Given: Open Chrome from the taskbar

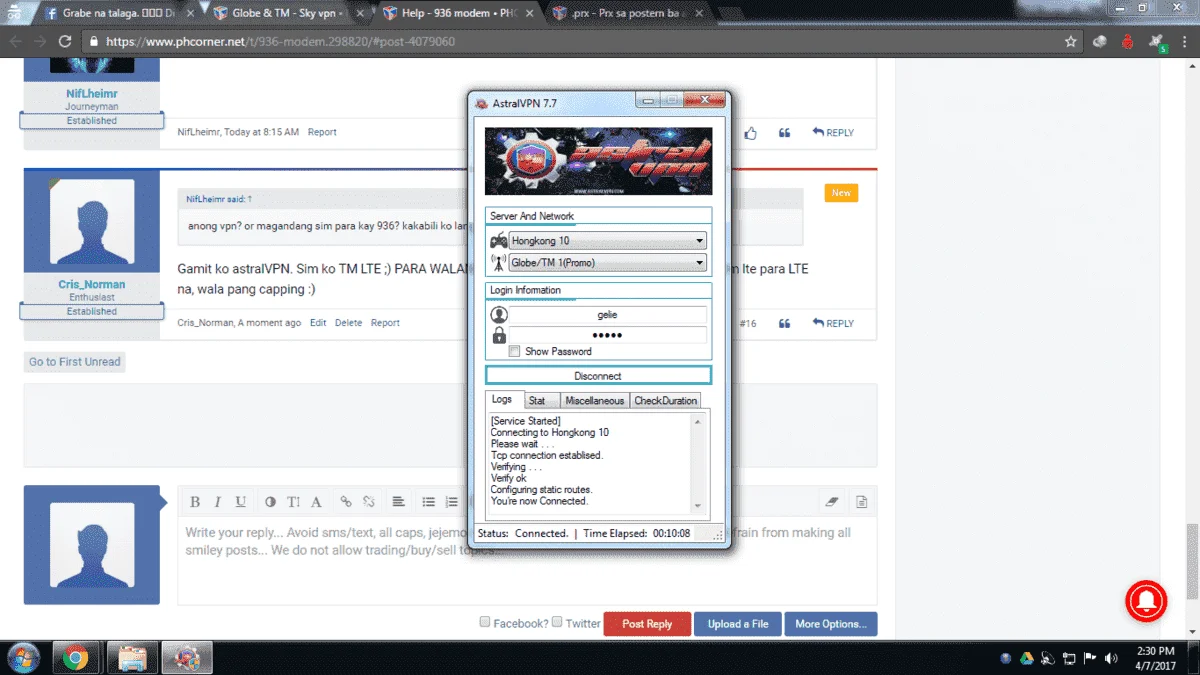Looking at the screenshot, I should [76, 658].
